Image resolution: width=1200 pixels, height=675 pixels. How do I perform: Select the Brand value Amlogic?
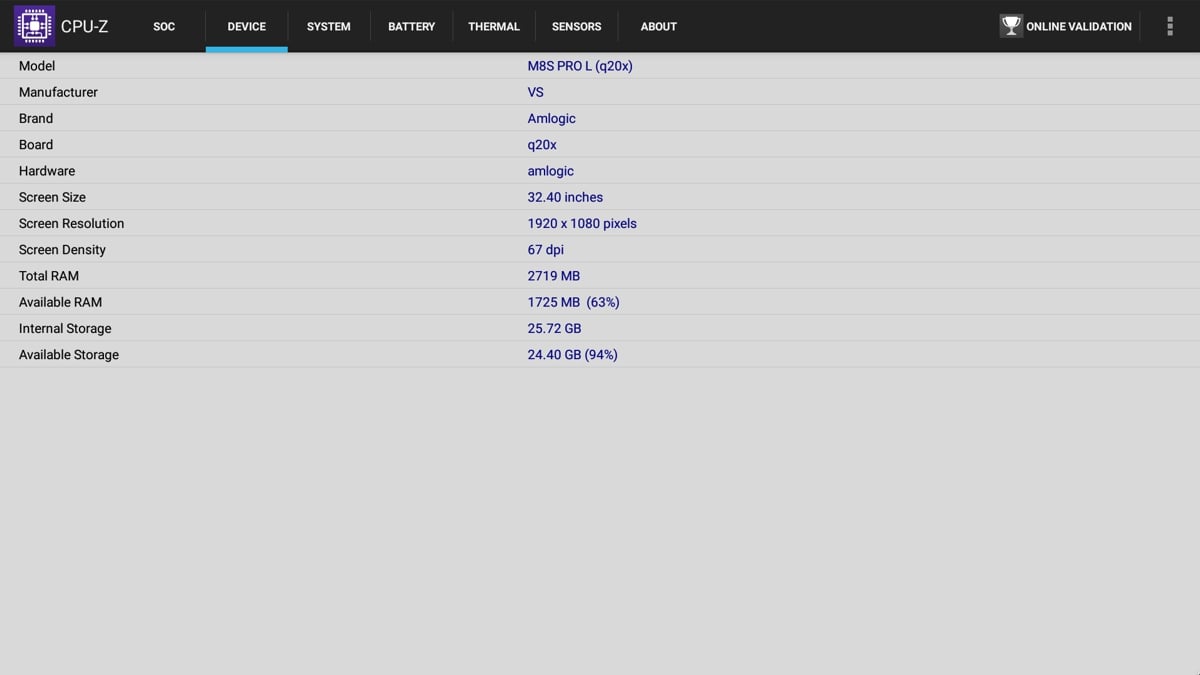[x=551, y=118]
